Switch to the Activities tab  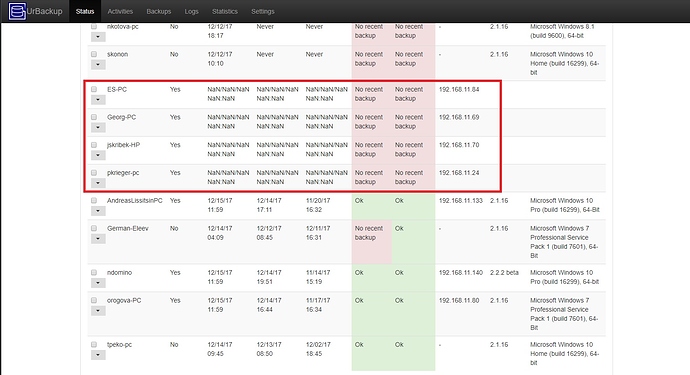pyautogui.click(x=120, y=11)
